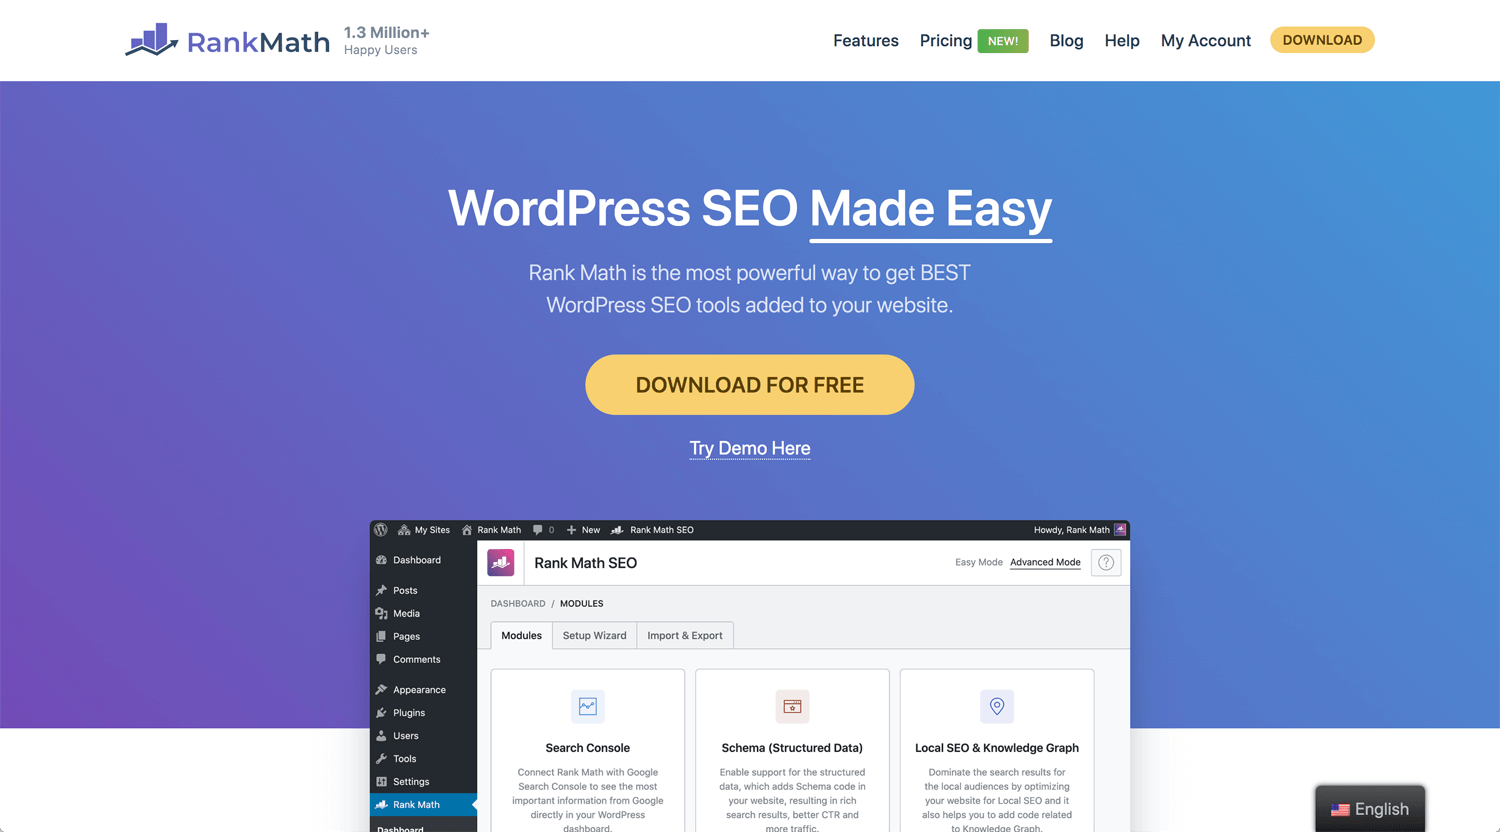Click the Appearance brush icon
Viewport: 1500px width, 832px height.
(x=381, y=690)
